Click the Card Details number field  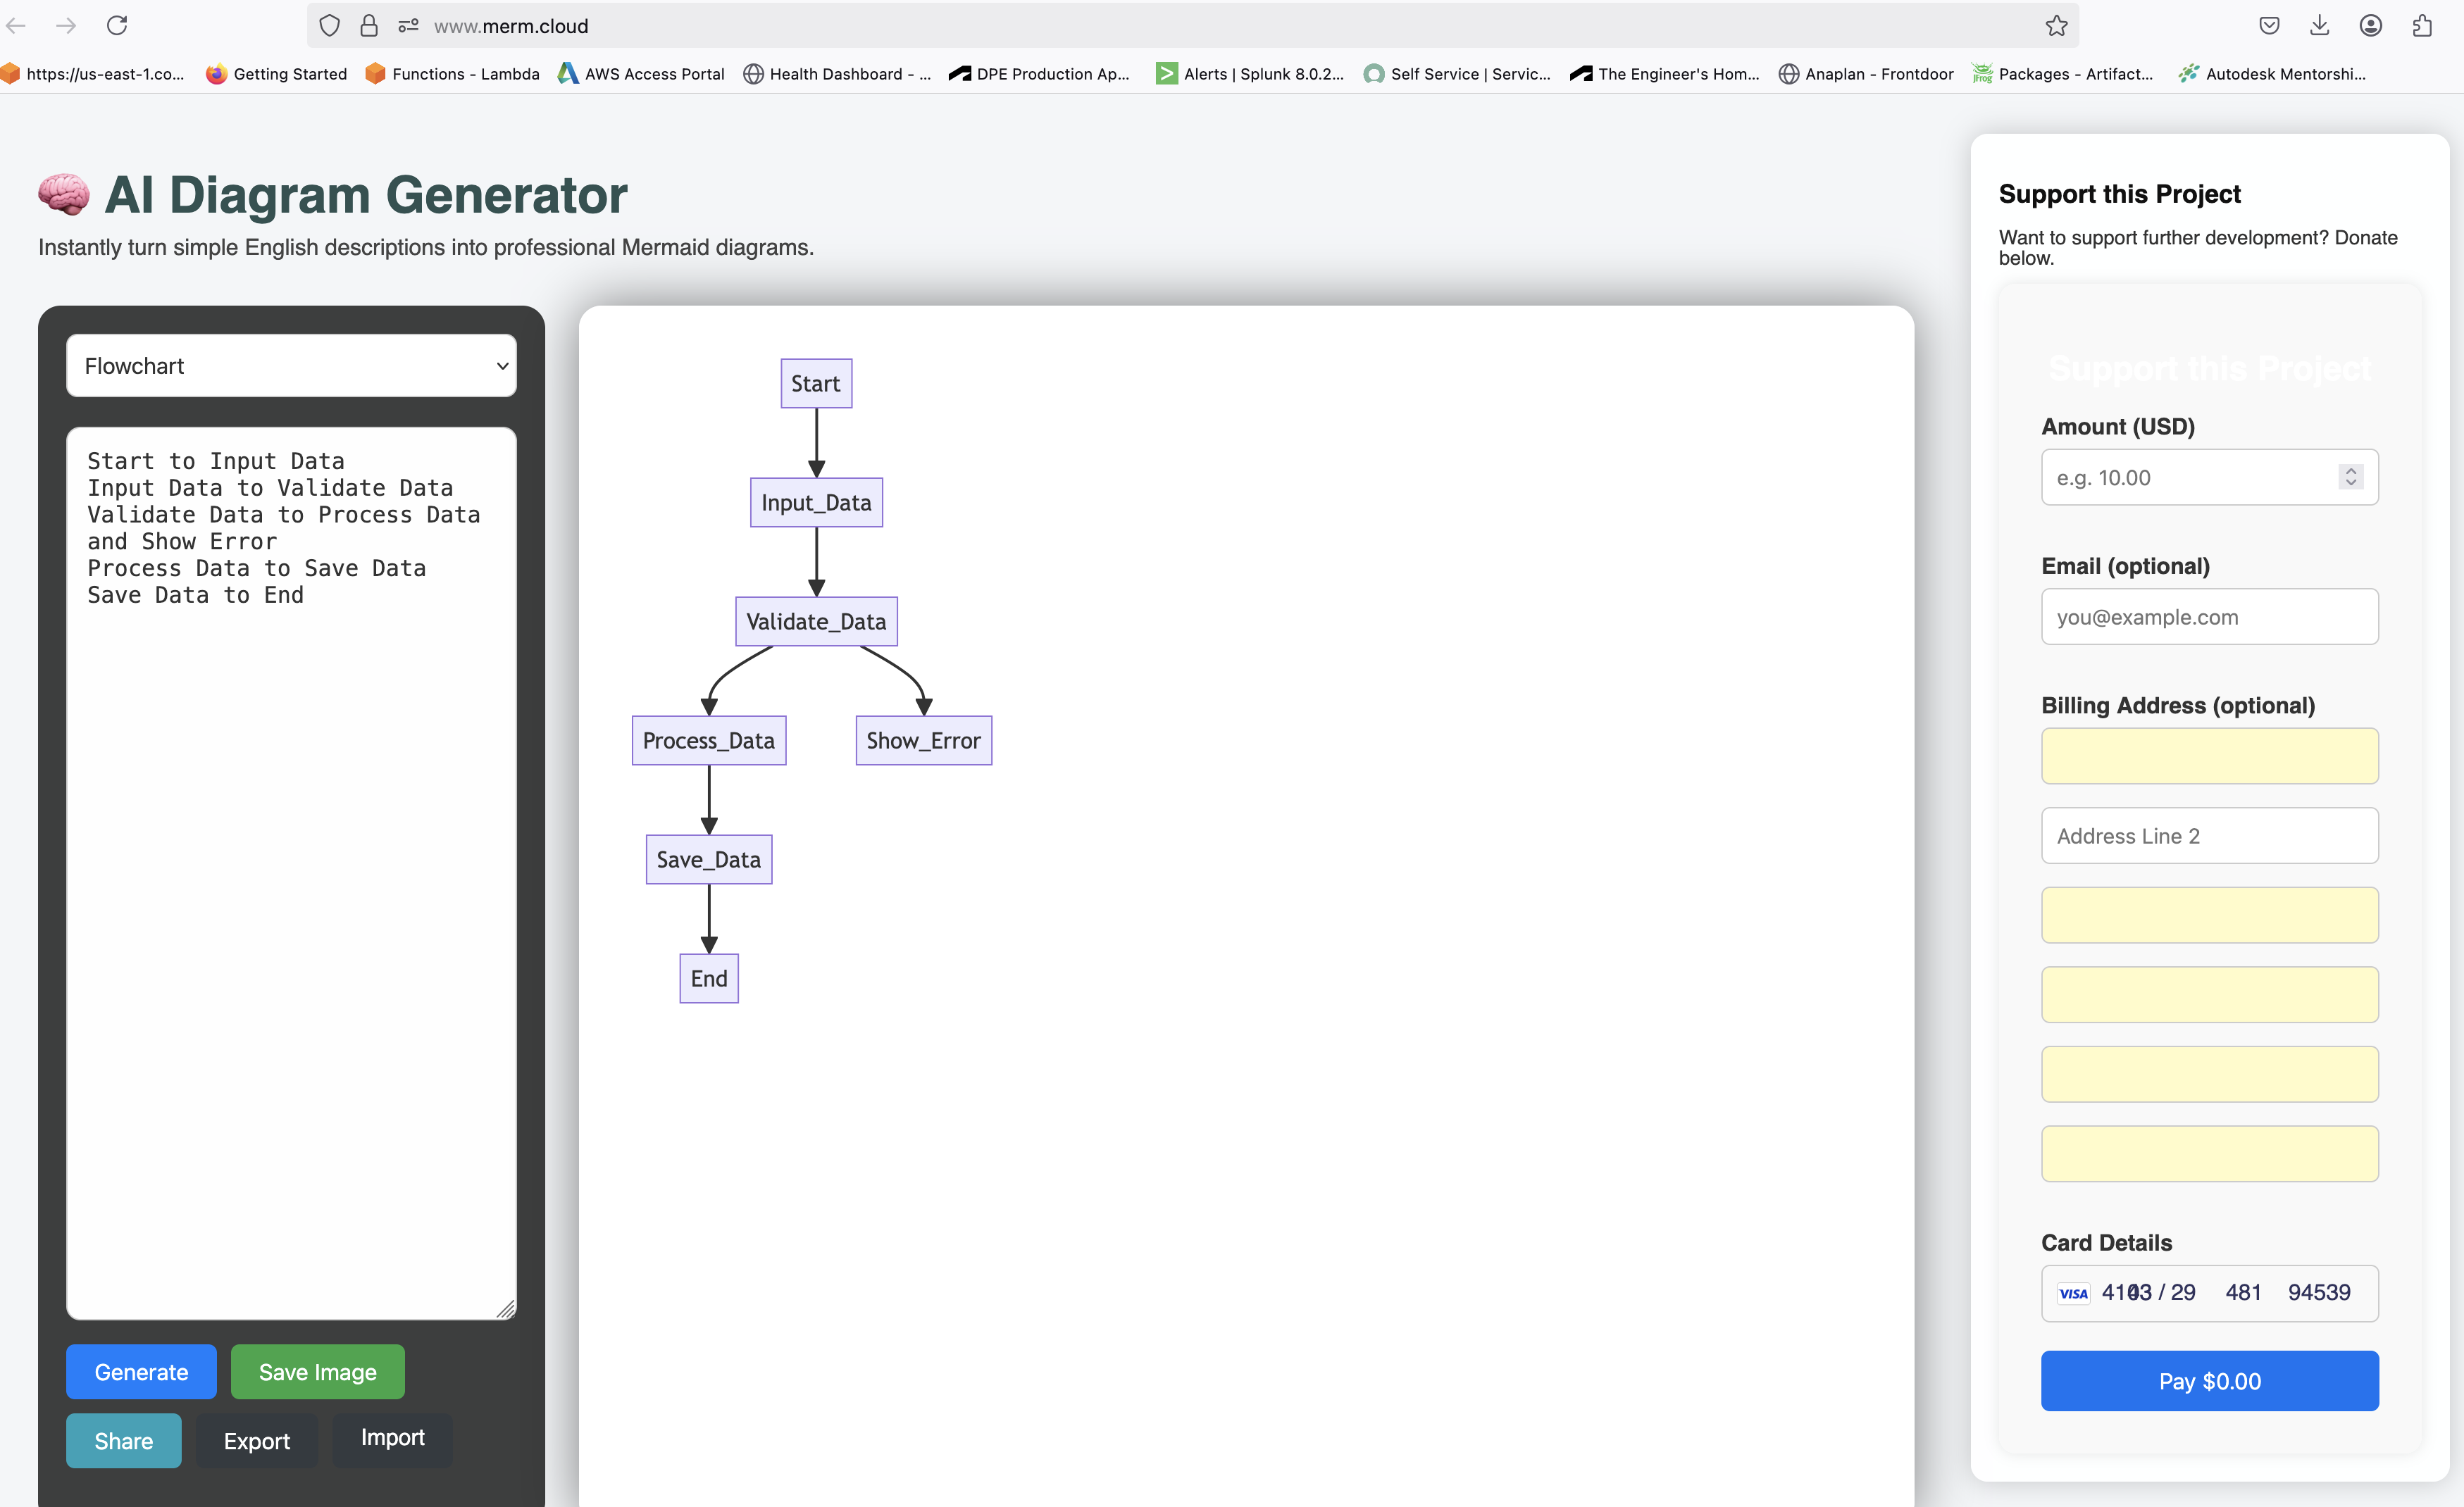(2210, 1293)
